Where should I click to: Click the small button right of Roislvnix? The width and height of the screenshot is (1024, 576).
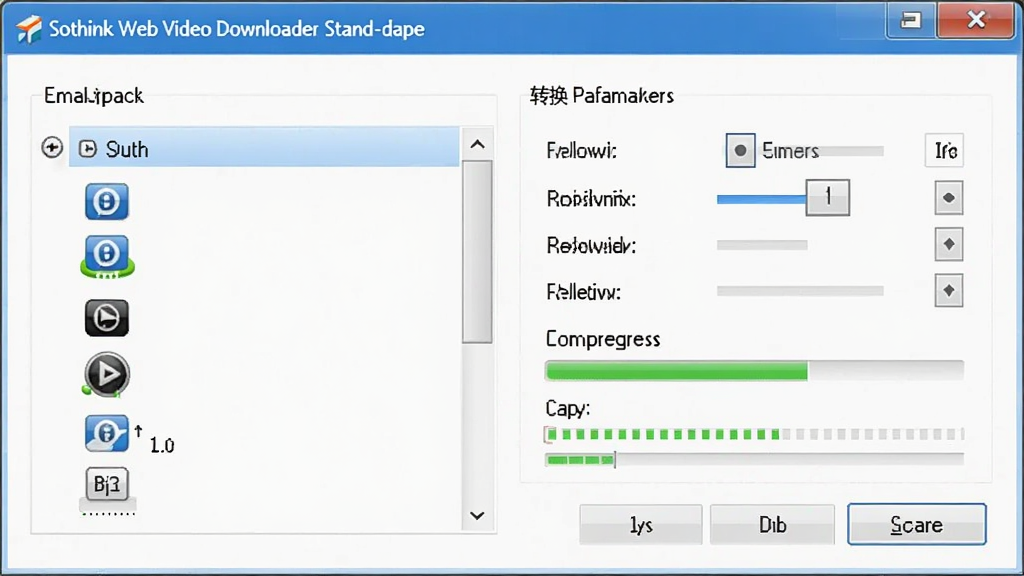[x=949, y=198]
